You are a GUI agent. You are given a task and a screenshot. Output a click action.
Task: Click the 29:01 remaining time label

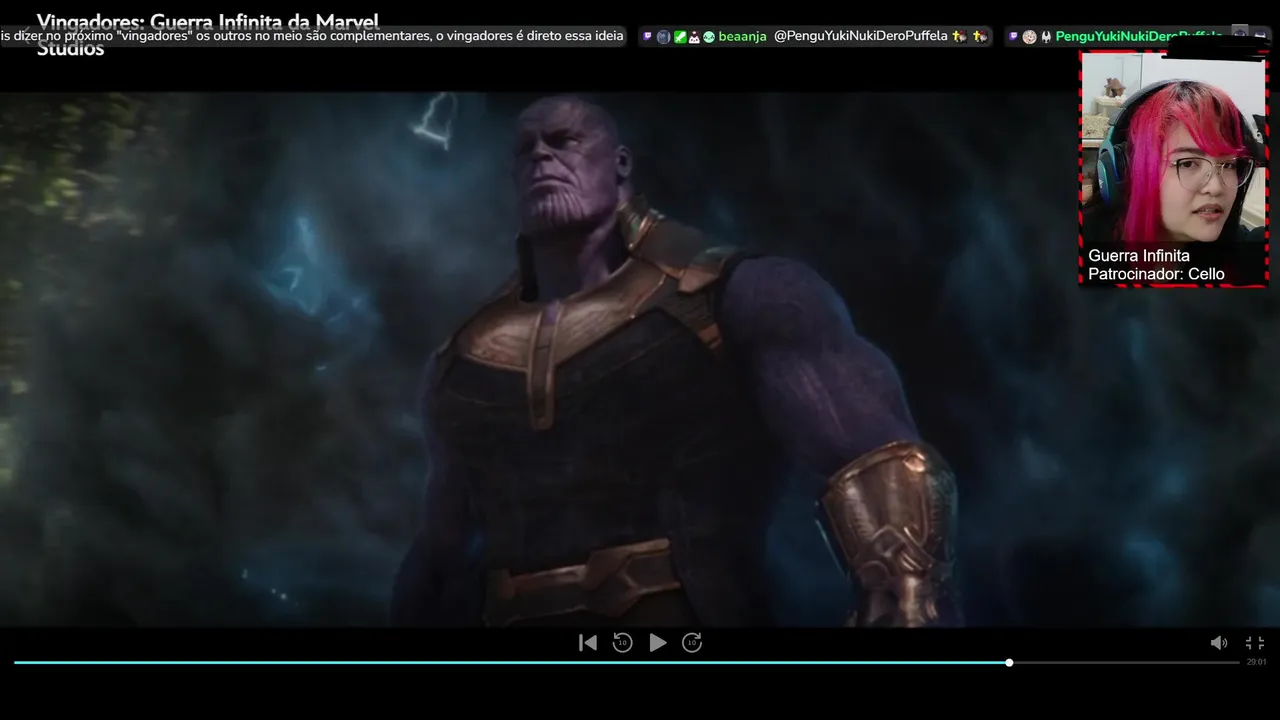click(x=1256, y=662)
